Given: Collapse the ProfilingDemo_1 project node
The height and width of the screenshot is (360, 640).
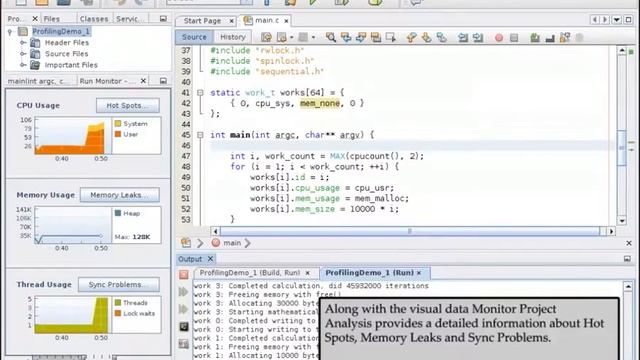Looking at the screenshot, I should coord(10,31).
